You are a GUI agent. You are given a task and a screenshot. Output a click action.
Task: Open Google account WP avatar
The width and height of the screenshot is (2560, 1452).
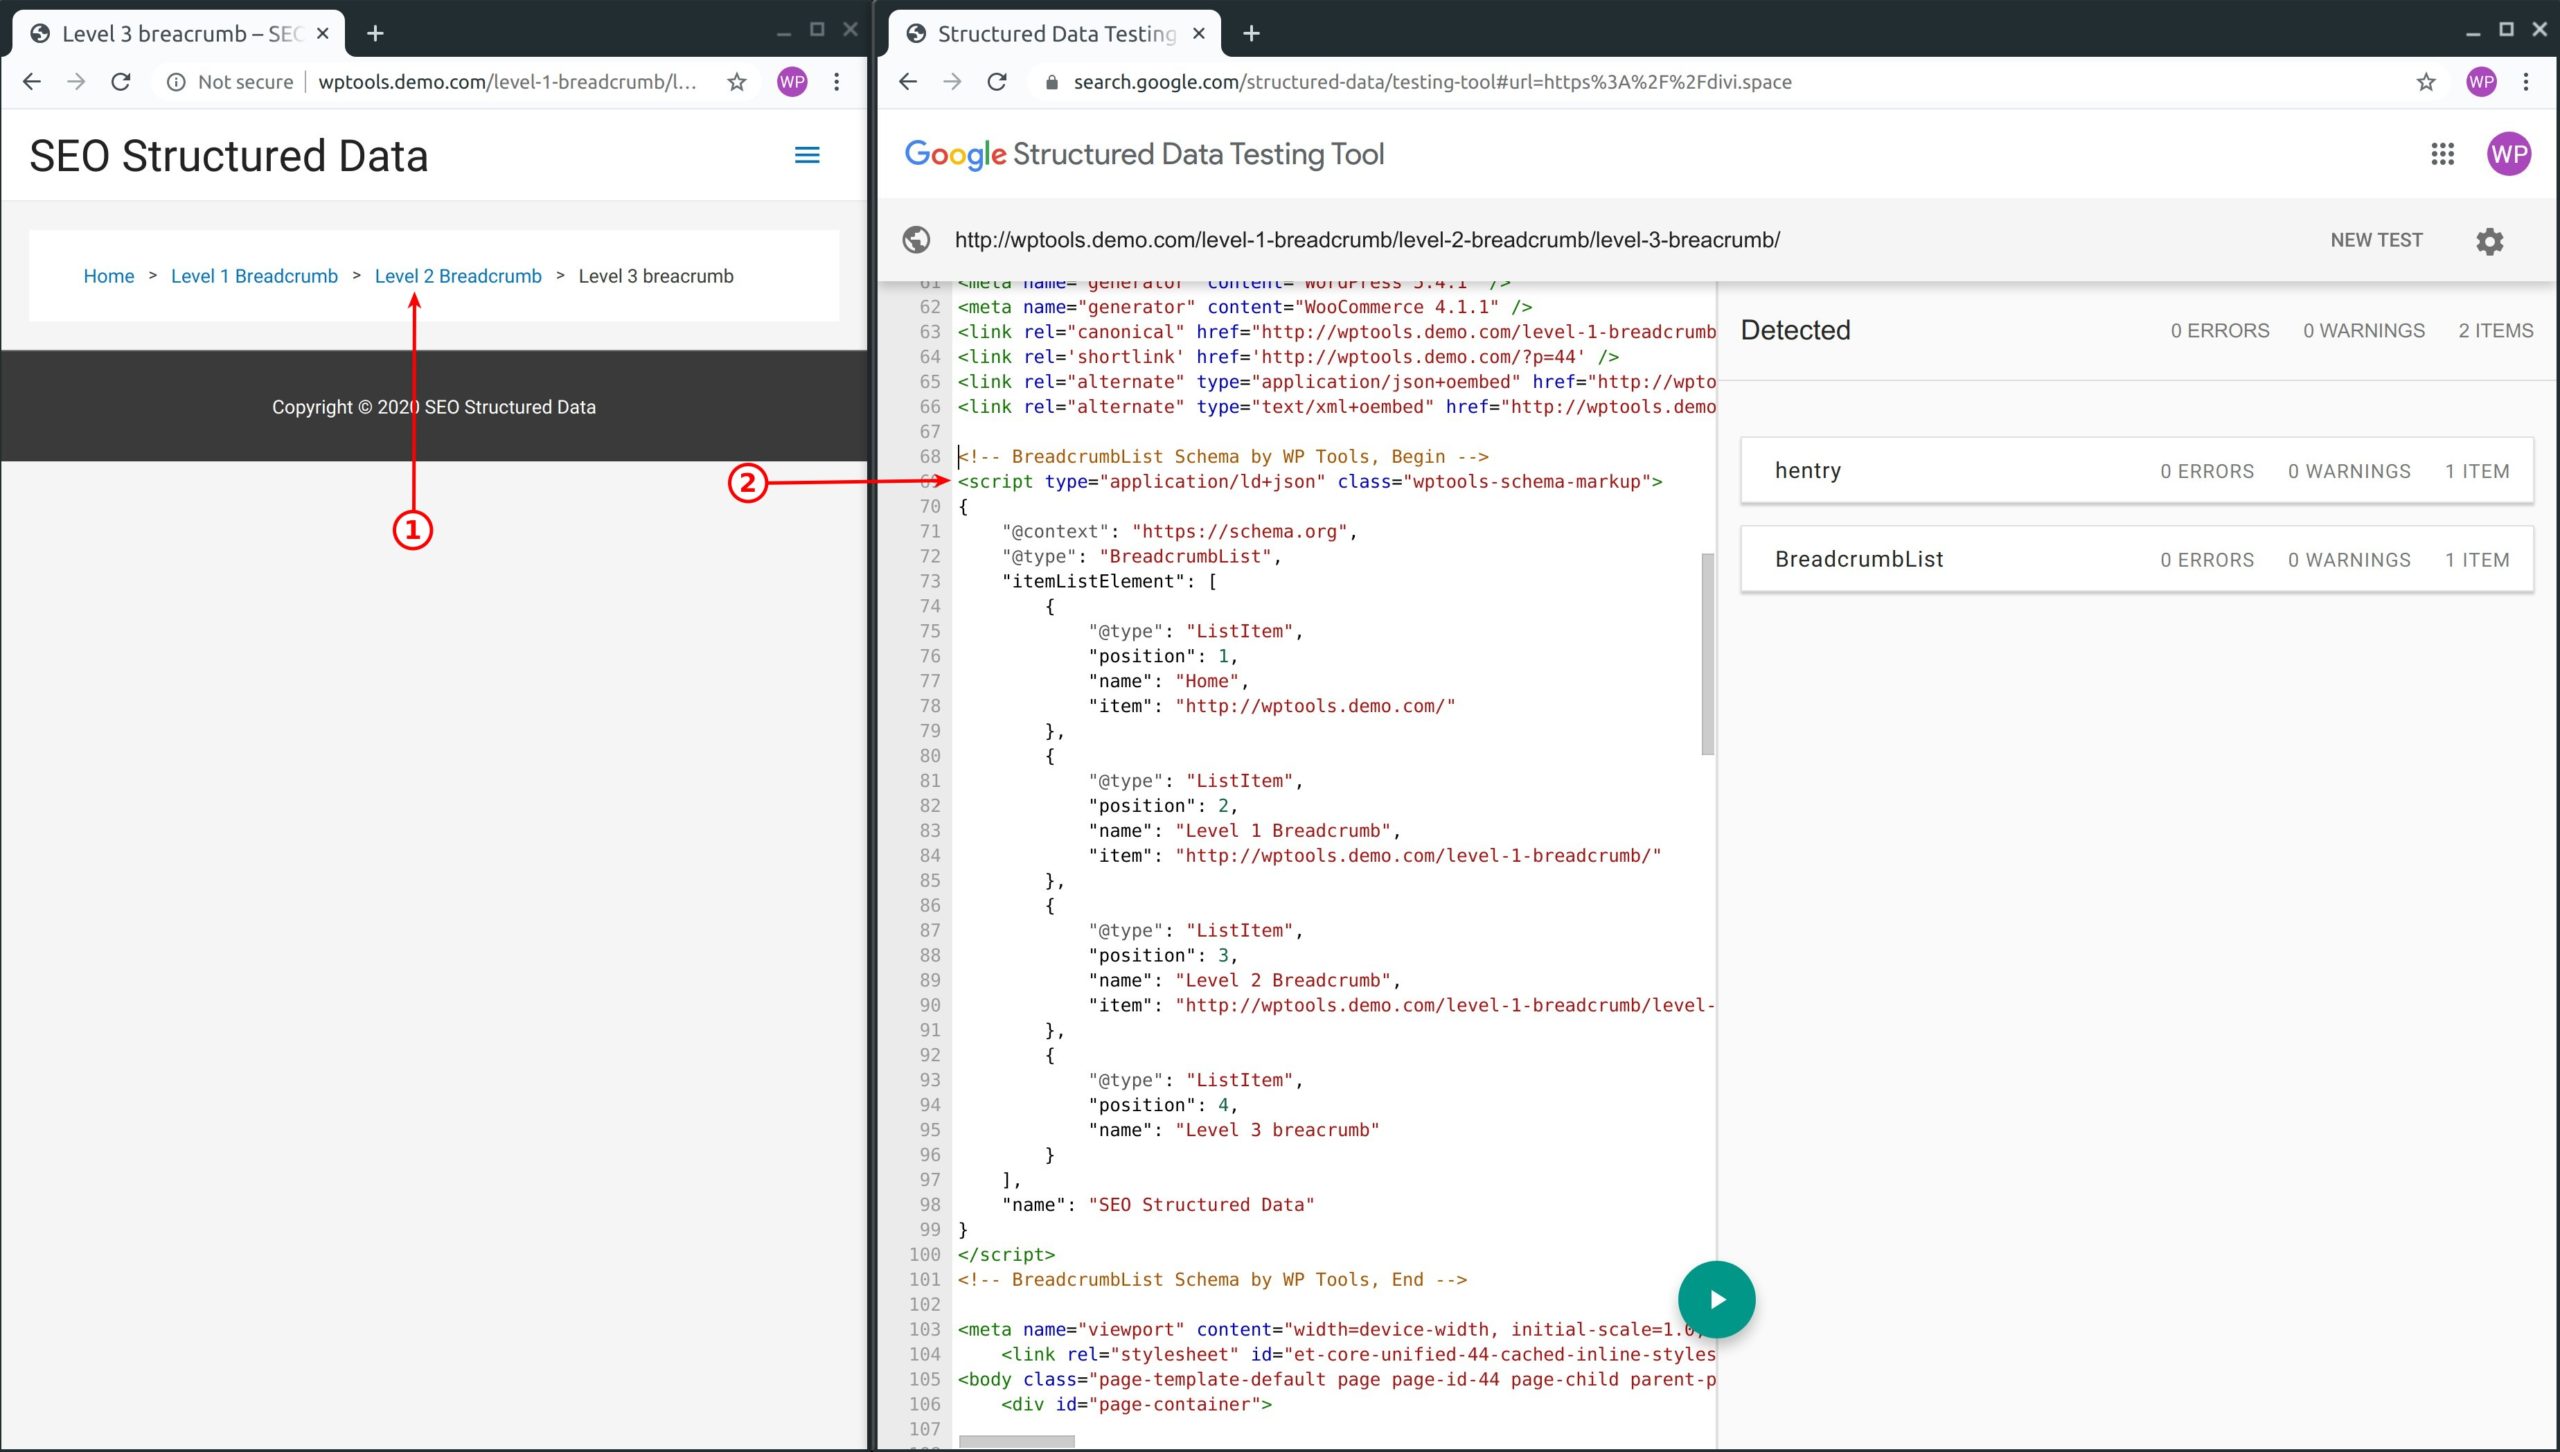tap(2509, 154)
